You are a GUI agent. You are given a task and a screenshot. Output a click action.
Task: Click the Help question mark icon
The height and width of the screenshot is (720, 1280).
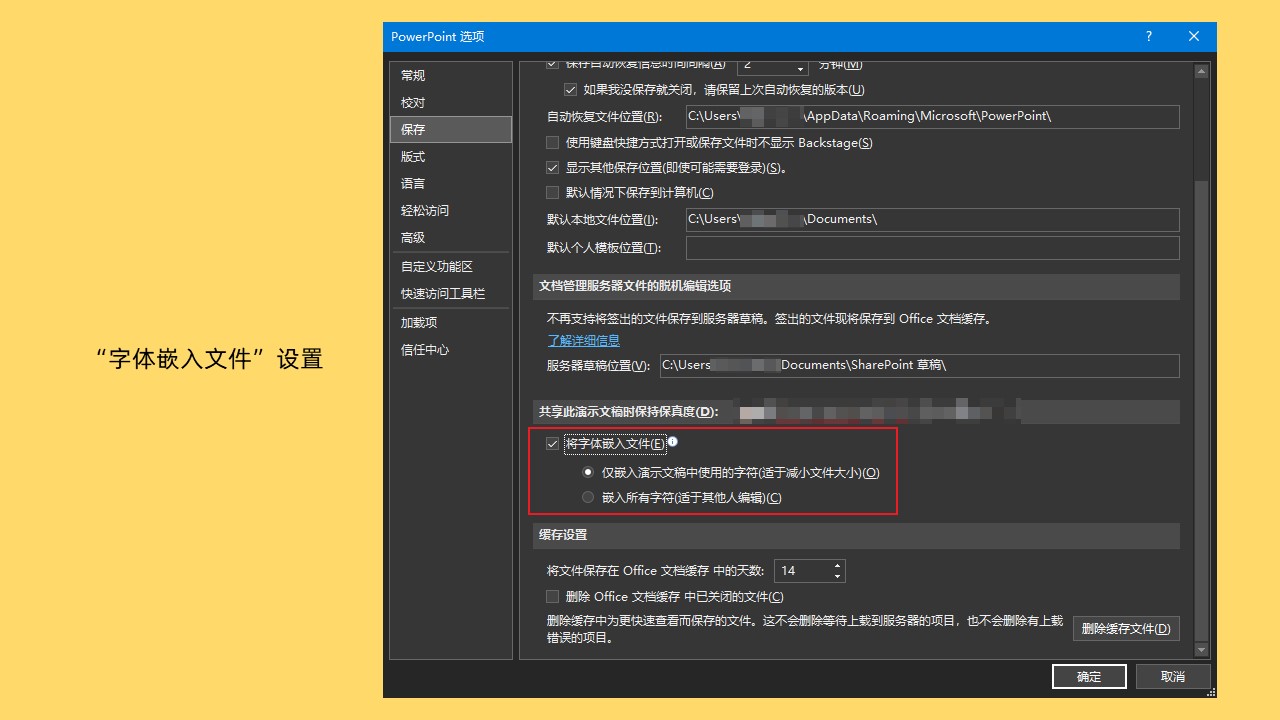coord(1148,36)
